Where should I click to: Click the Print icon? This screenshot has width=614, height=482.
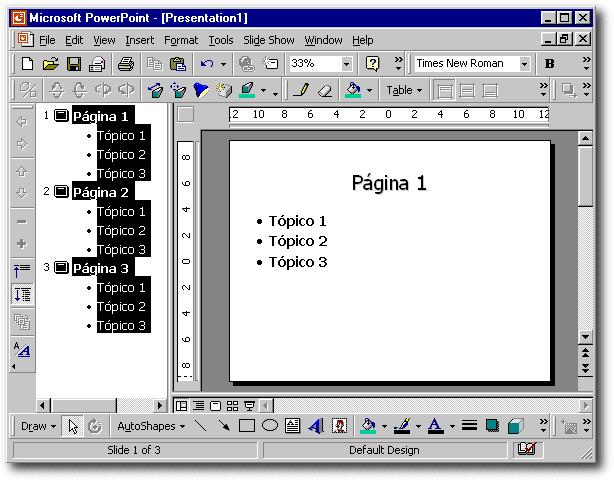click(126, 64)
